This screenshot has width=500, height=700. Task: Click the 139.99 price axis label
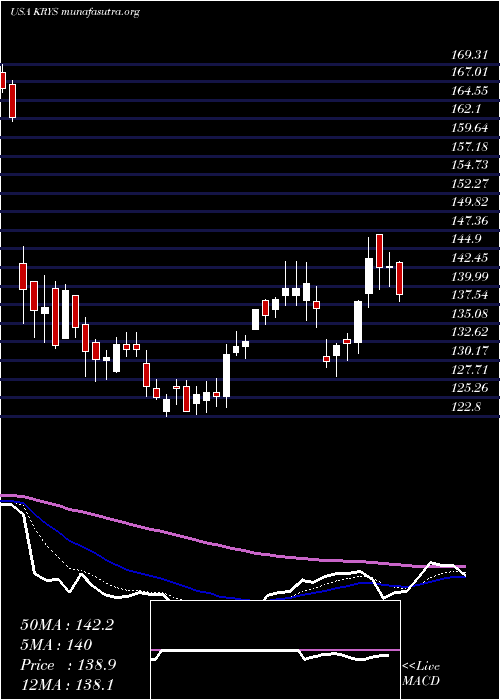470,277
